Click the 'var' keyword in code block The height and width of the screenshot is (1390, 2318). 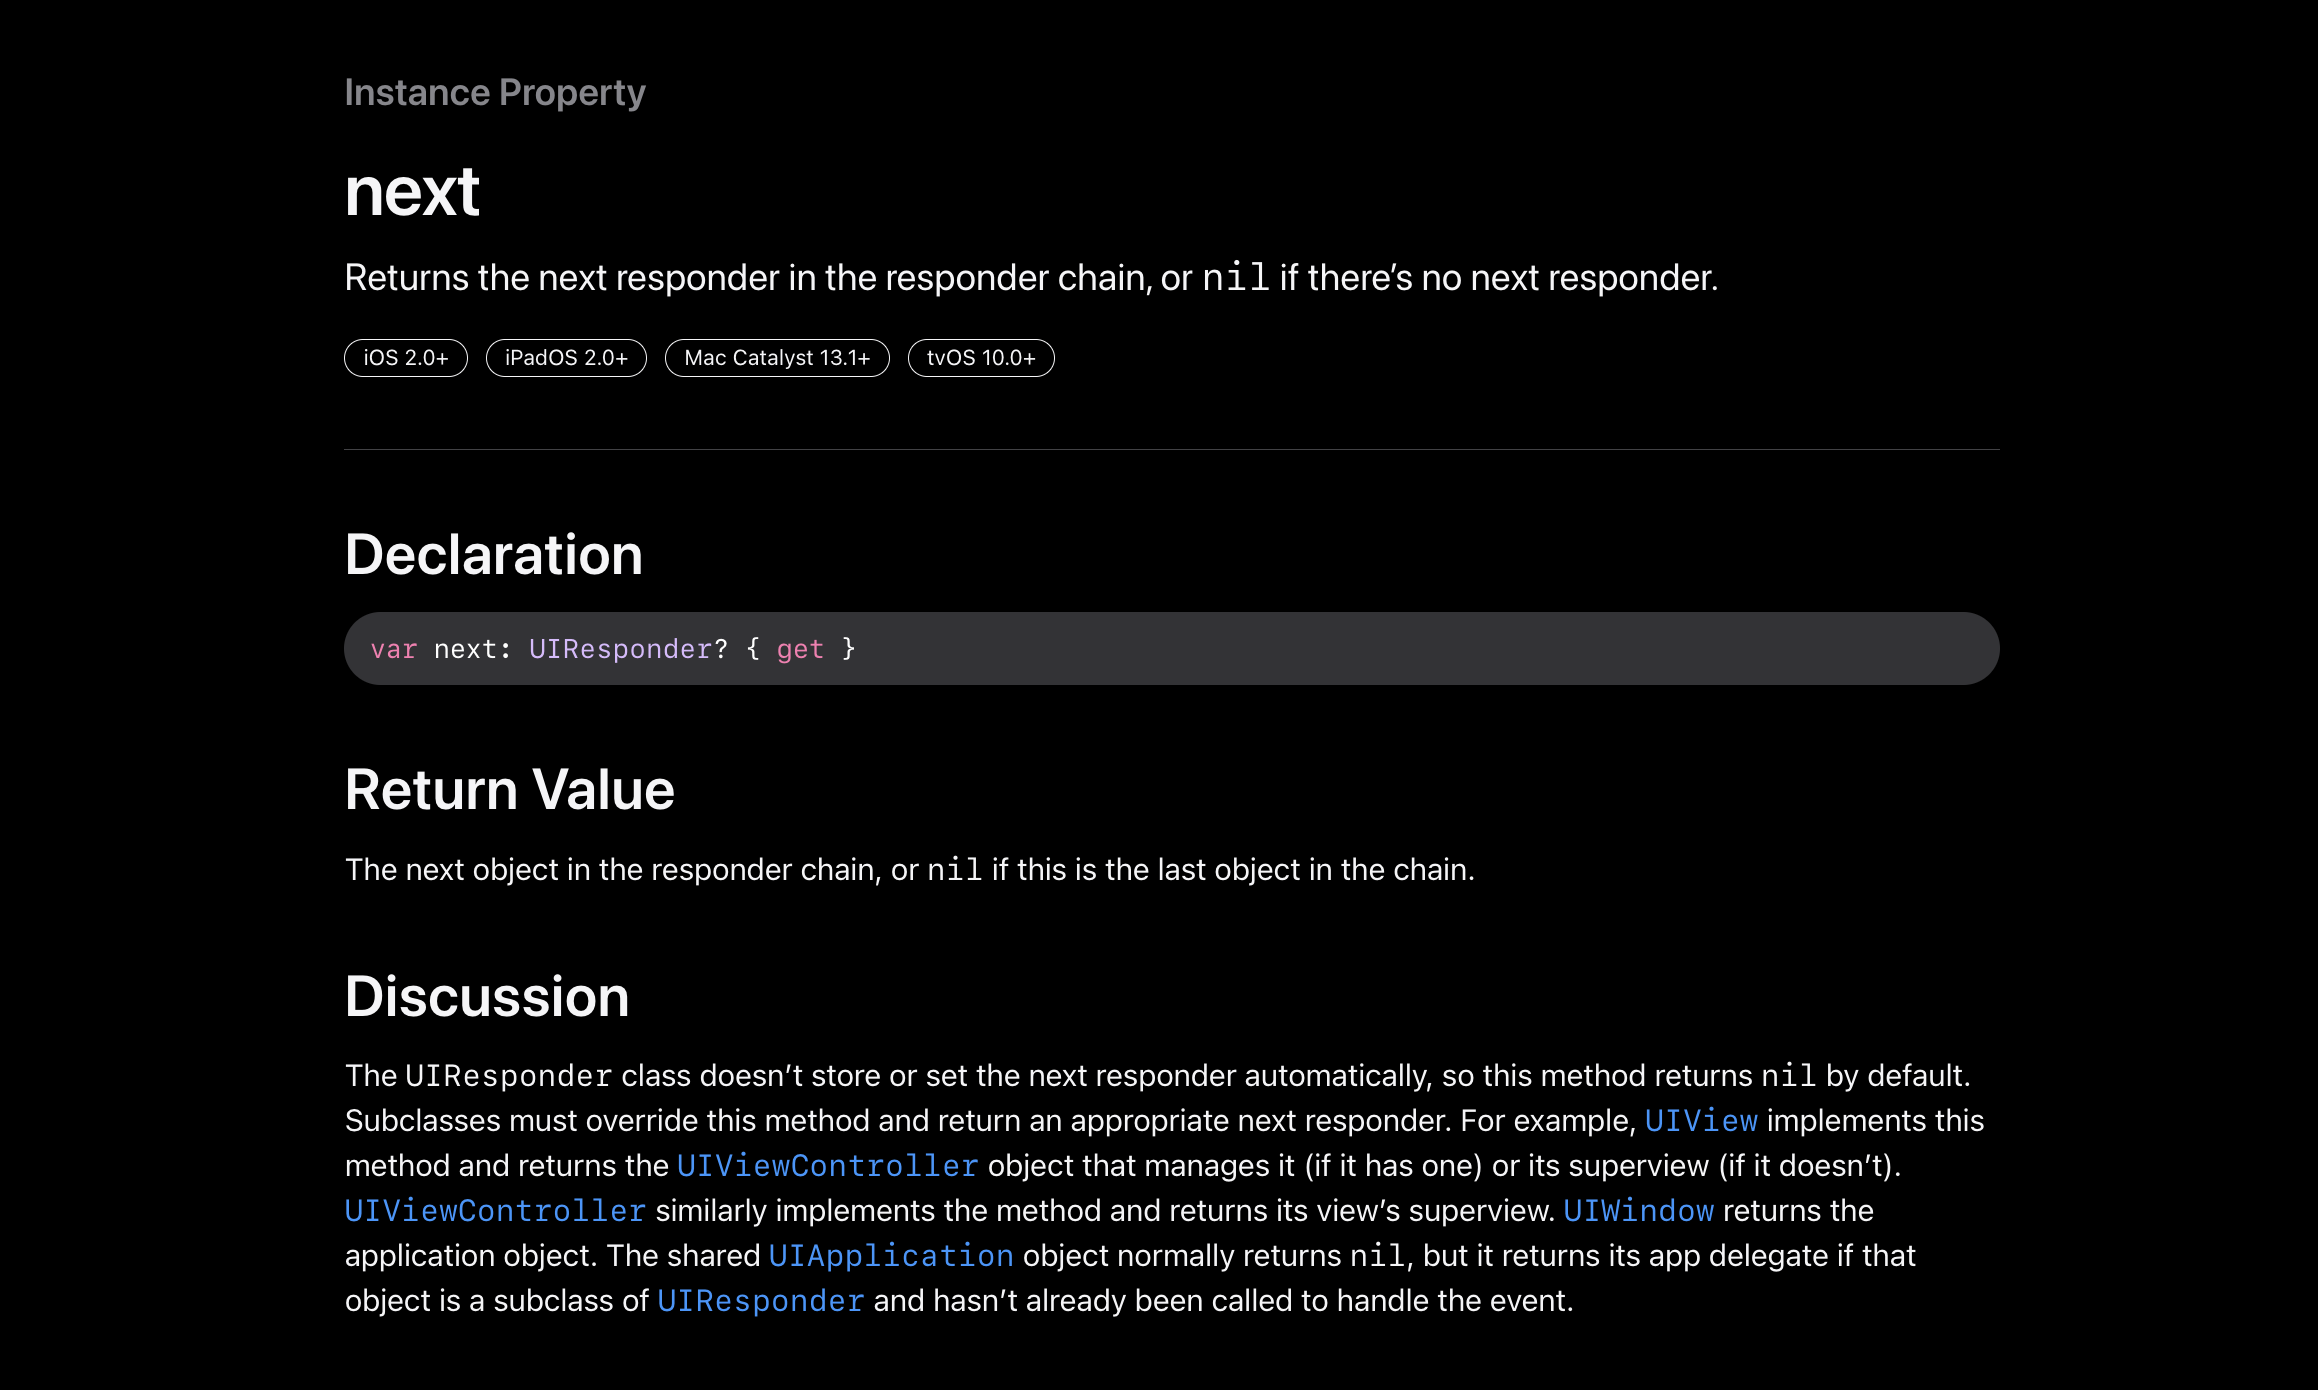point(393,650)
